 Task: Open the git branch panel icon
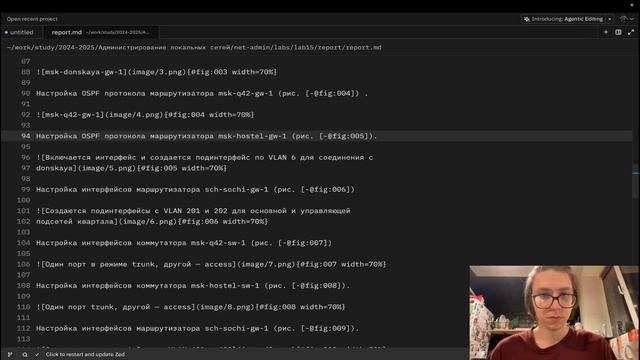click(x=10, y=354)
